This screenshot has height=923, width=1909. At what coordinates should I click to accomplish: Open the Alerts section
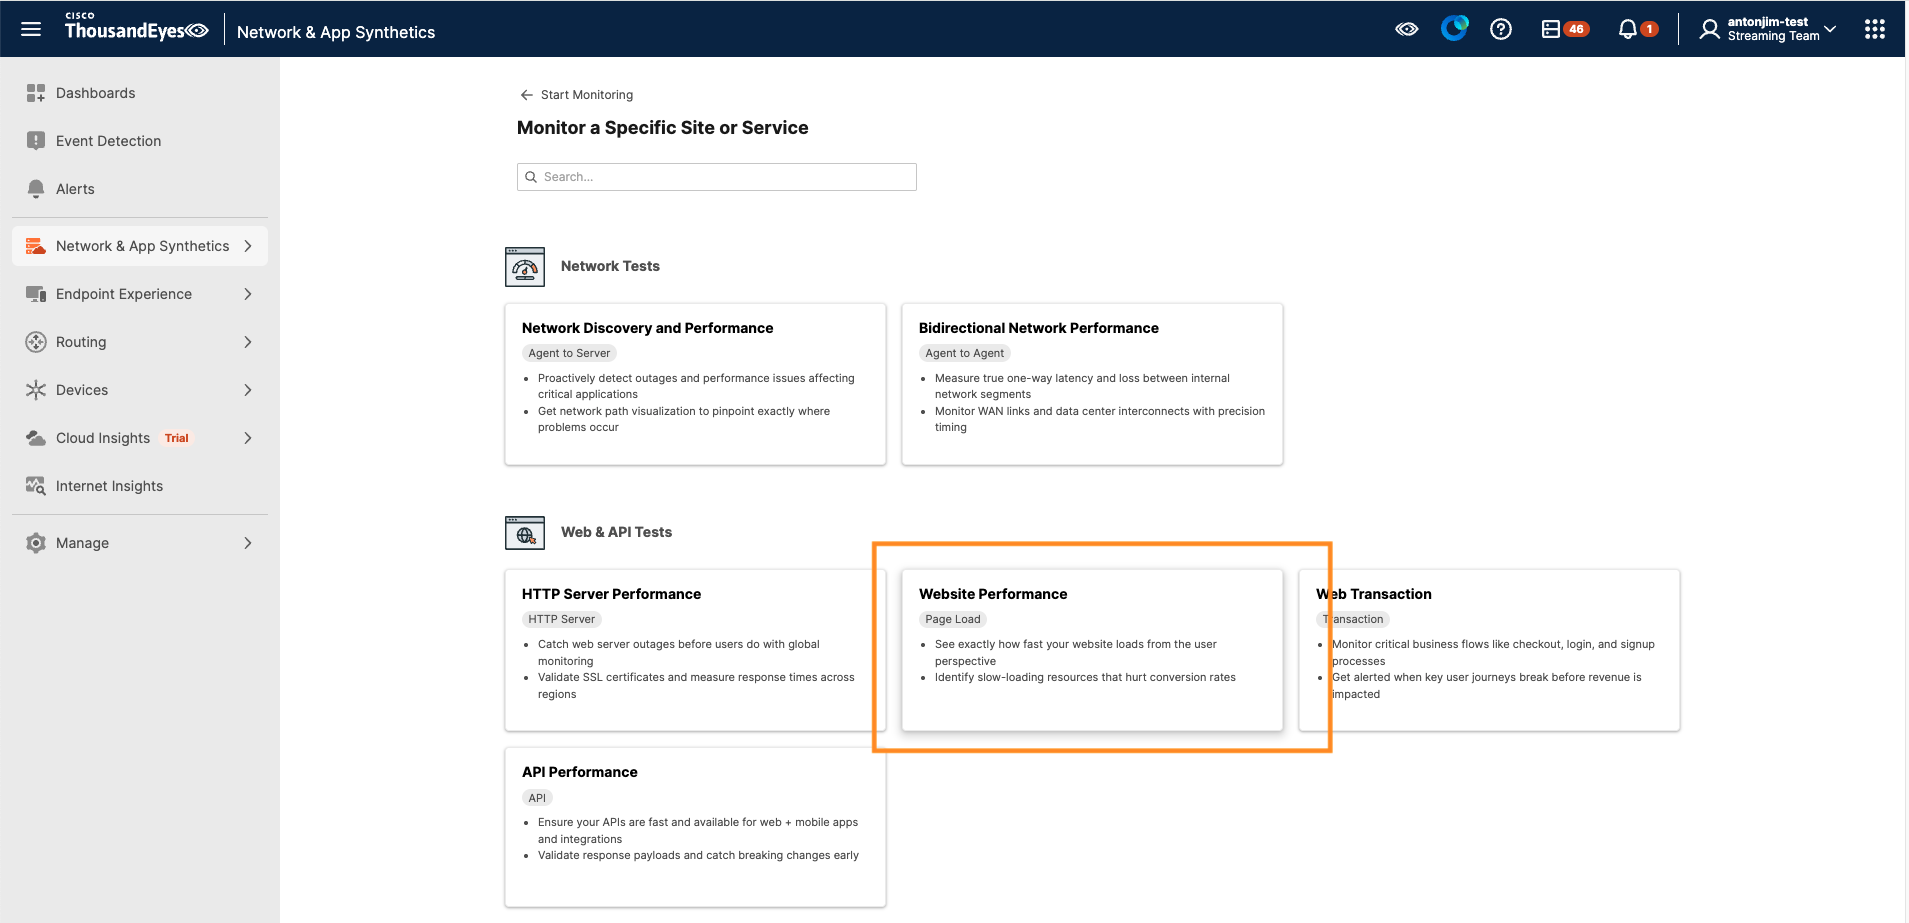click(x=140, y=189)
